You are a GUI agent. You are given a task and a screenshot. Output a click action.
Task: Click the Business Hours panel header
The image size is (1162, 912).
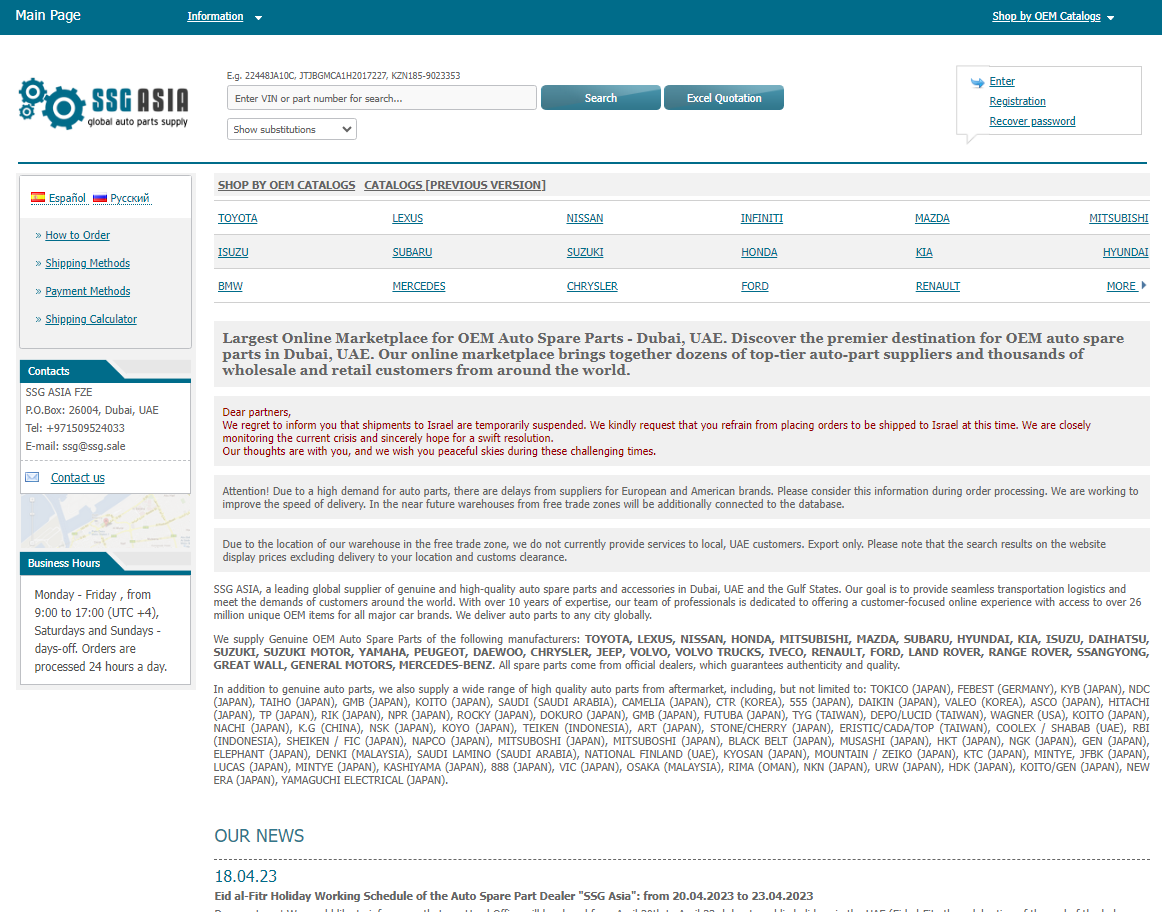coord(105,563)
